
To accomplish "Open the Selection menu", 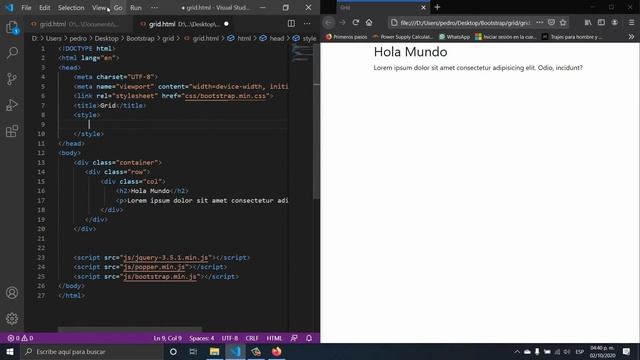I will [71, 7].
